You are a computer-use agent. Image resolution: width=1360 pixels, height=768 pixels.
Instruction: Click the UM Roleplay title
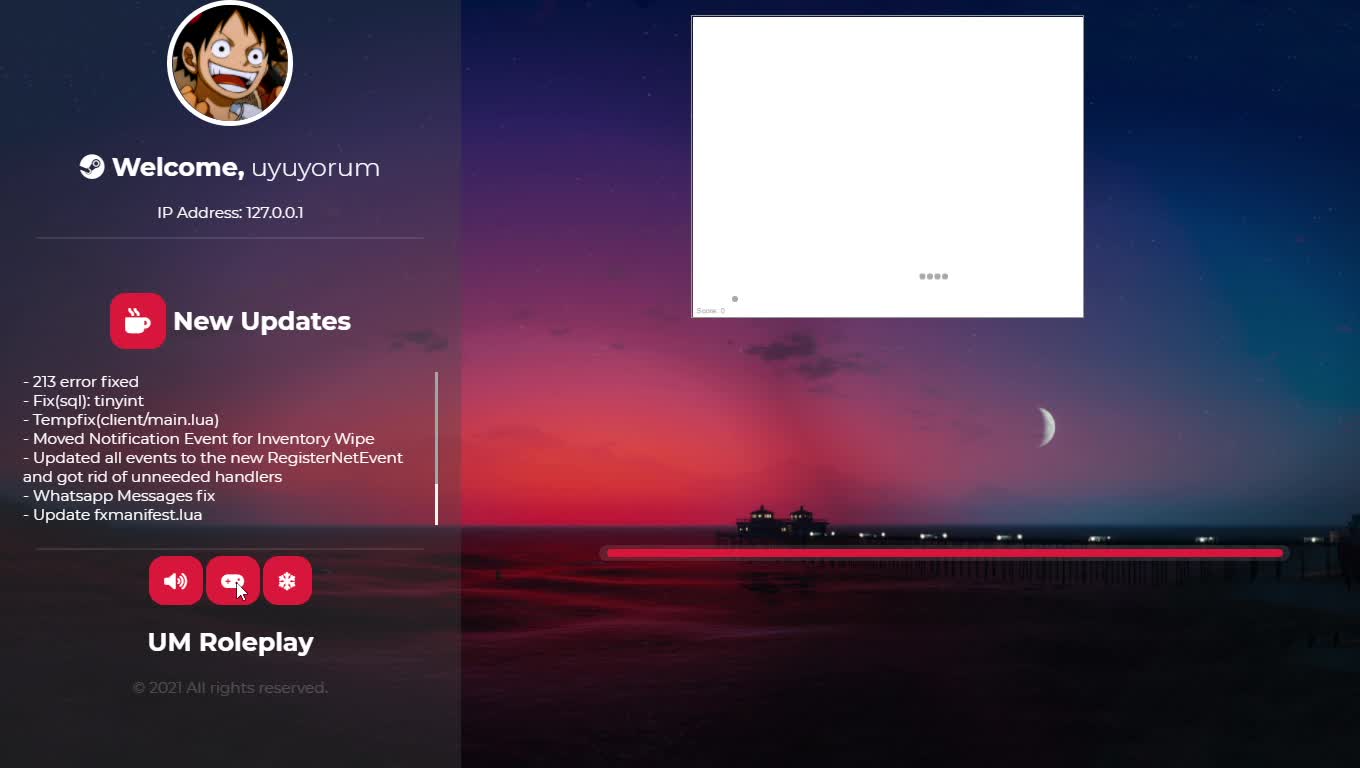click(x=230, y=642)
